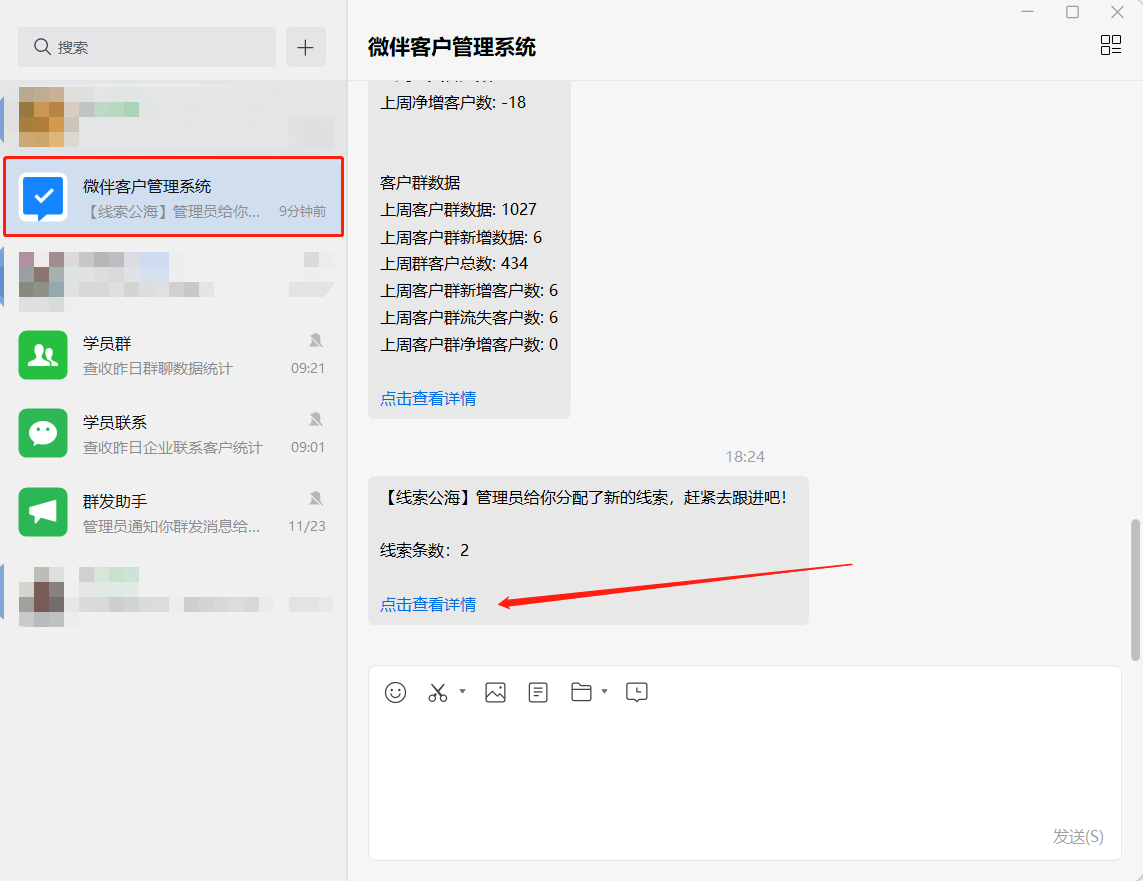Open the app grid icon beside chat title
1143x881 pixels.
1110,45
